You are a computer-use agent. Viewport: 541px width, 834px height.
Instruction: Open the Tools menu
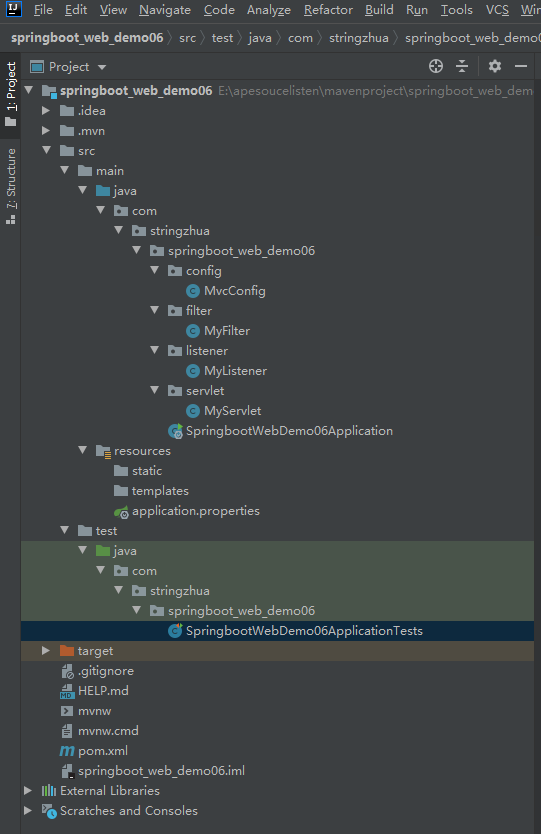pos(456,10)
